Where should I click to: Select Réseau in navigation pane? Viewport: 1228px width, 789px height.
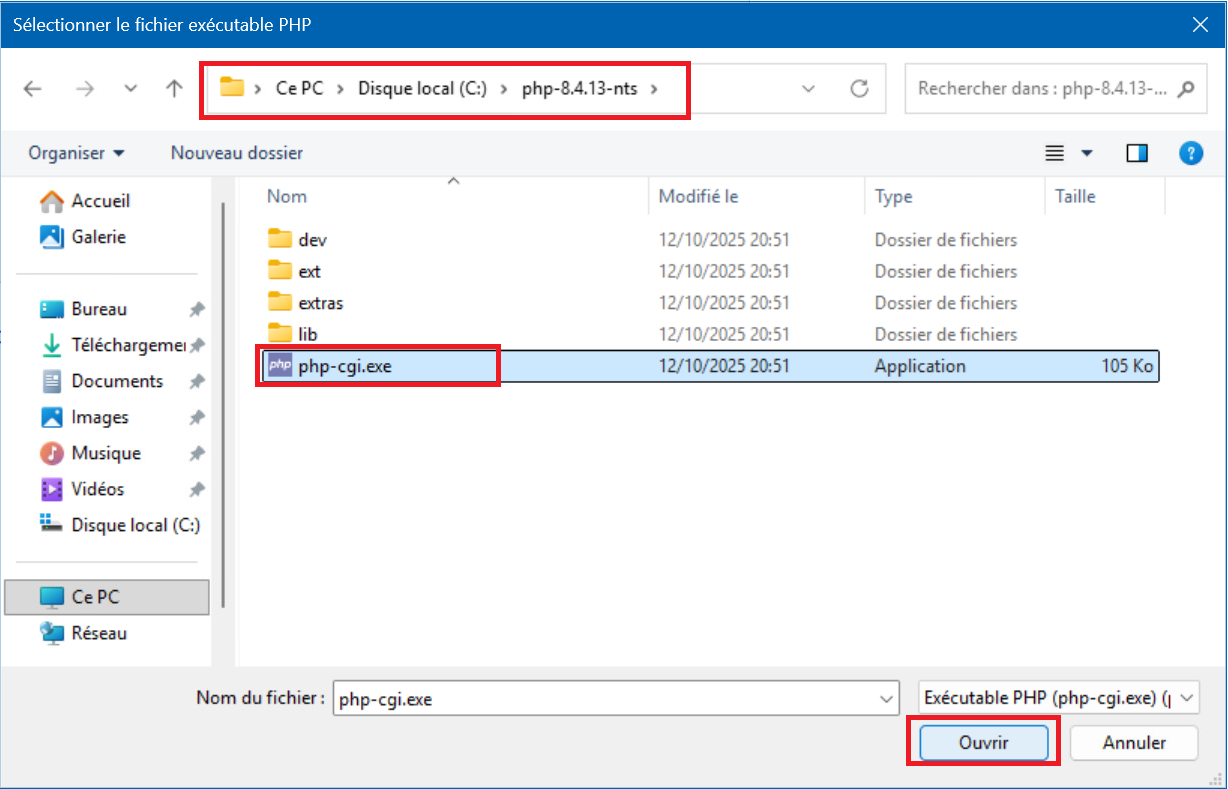pos(99,633)
